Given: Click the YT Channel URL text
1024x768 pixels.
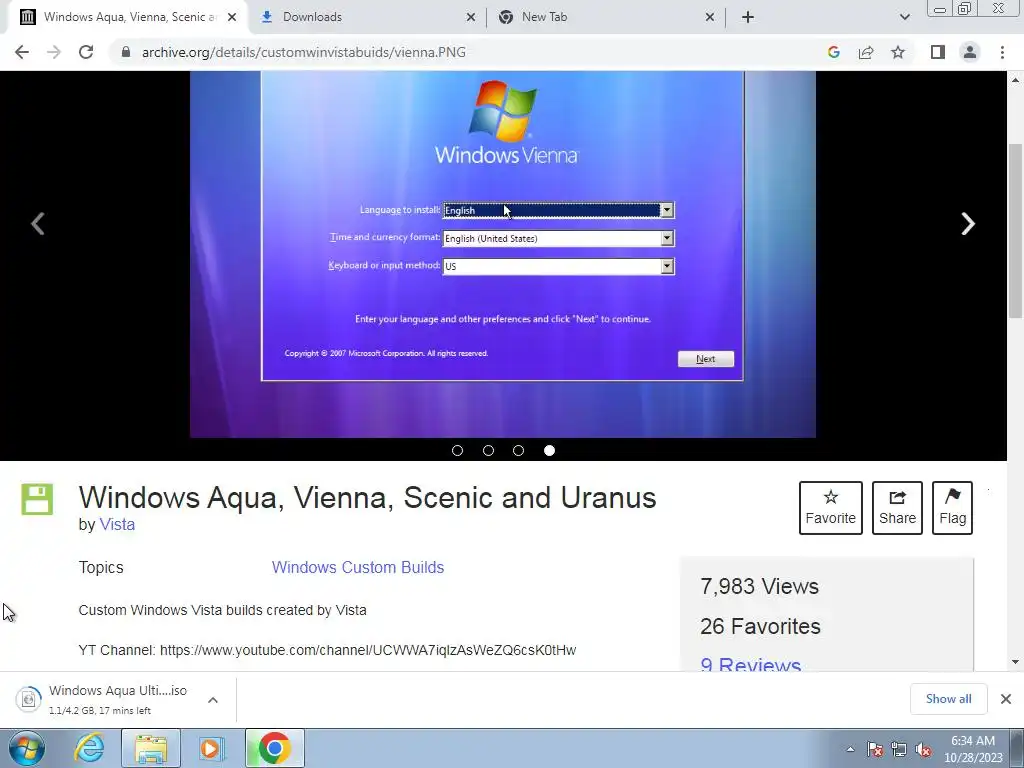Looking at the screenshot, I should click(368, 650).
